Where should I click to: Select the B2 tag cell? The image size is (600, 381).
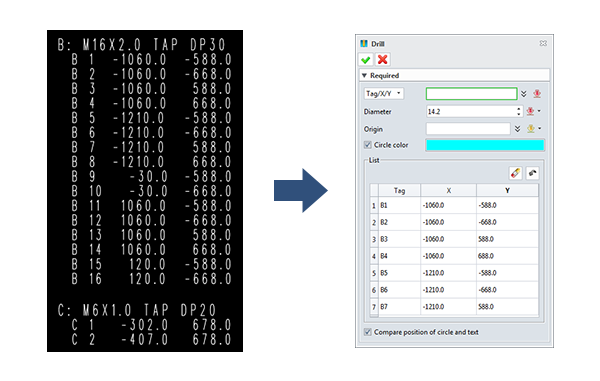coord(399,222)
